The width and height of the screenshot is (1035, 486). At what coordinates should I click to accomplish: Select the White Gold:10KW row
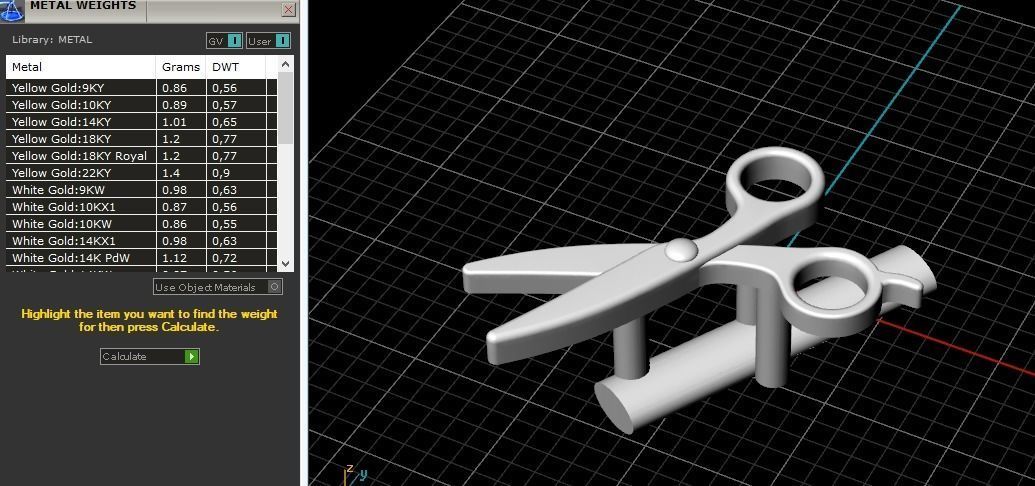[x=141, y=224]
